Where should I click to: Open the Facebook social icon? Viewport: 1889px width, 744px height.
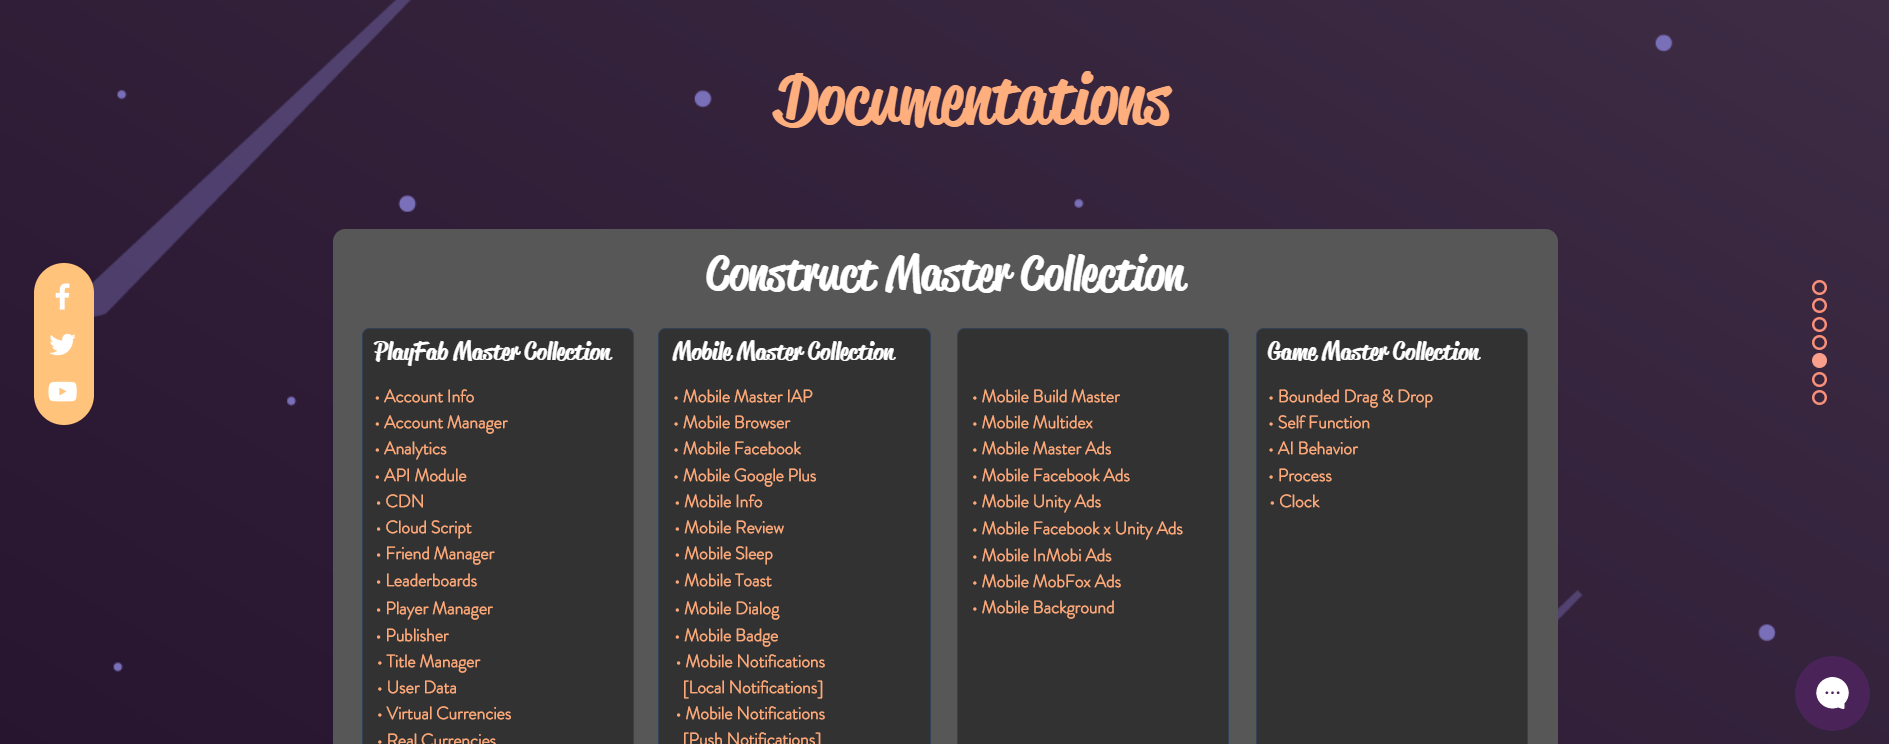[x=63, y=297]
